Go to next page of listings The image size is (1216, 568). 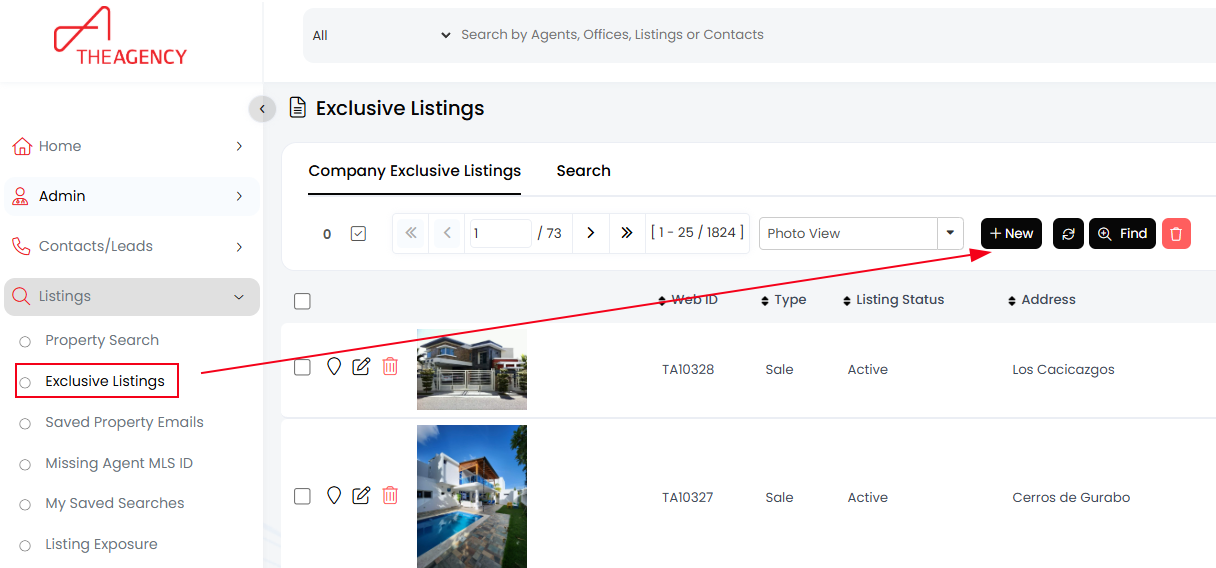(x=591, y=233)
